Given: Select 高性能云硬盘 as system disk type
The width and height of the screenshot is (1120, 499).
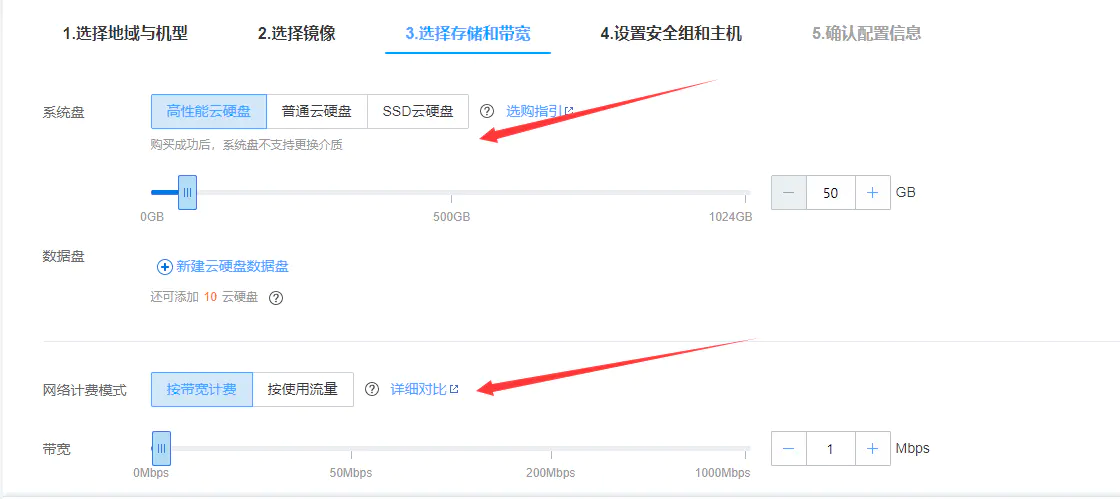Looking at the screenshot, I should click(209, 111).
